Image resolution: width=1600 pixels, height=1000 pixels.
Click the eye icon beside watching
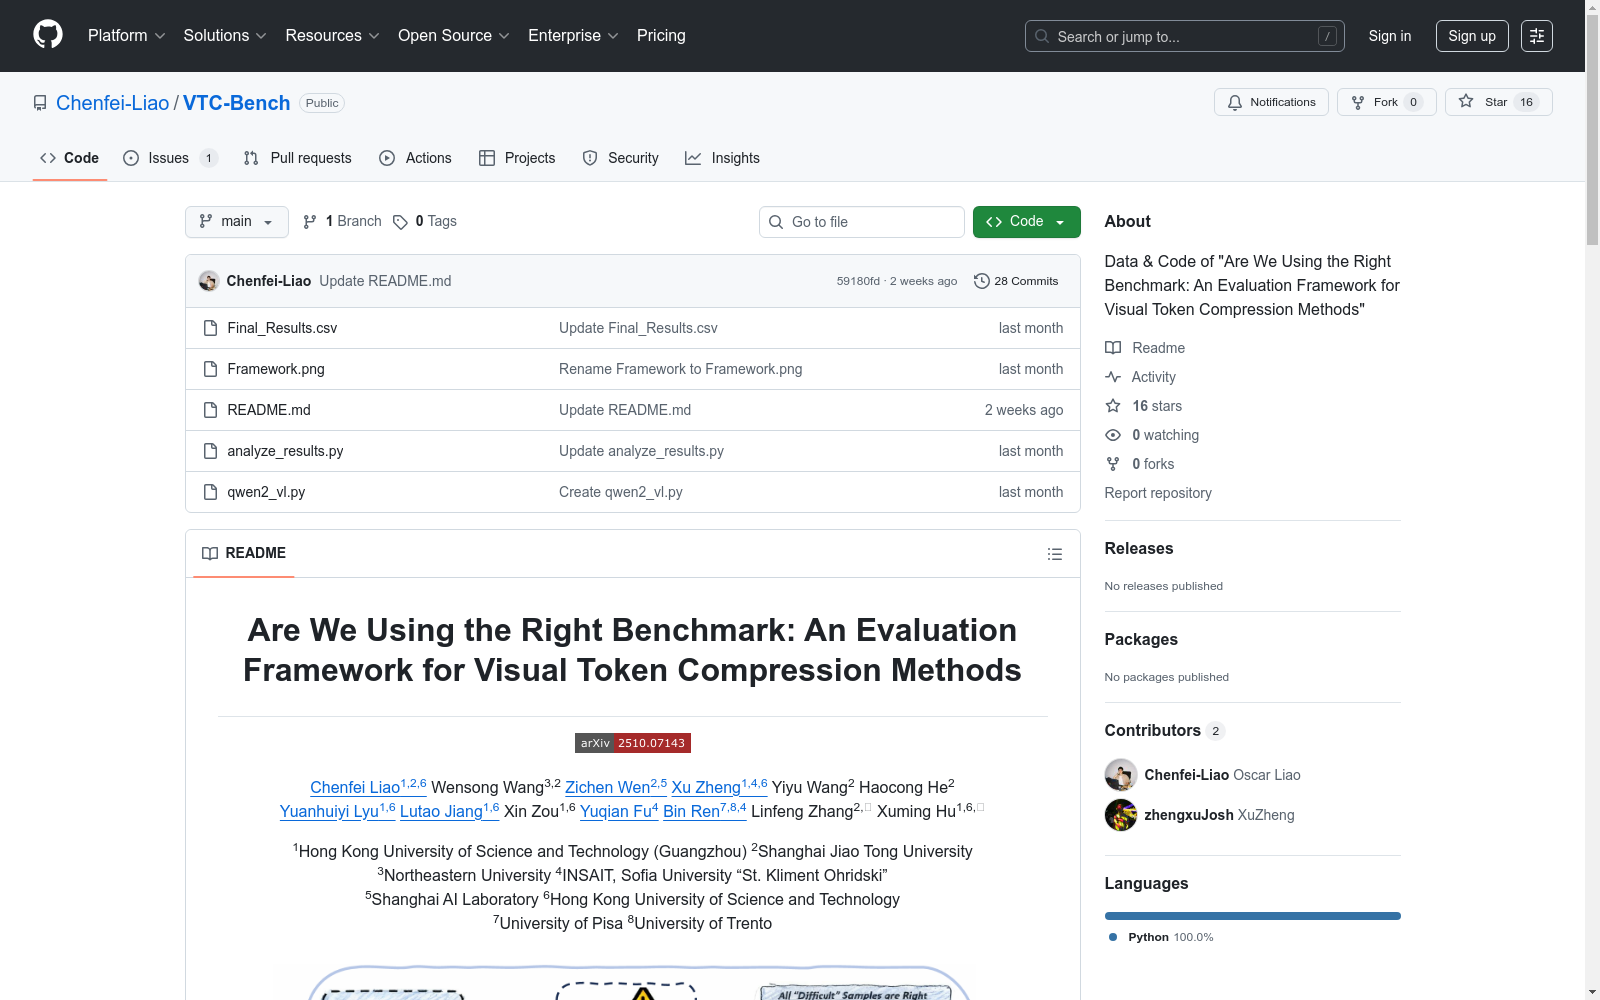[1113, 435]
